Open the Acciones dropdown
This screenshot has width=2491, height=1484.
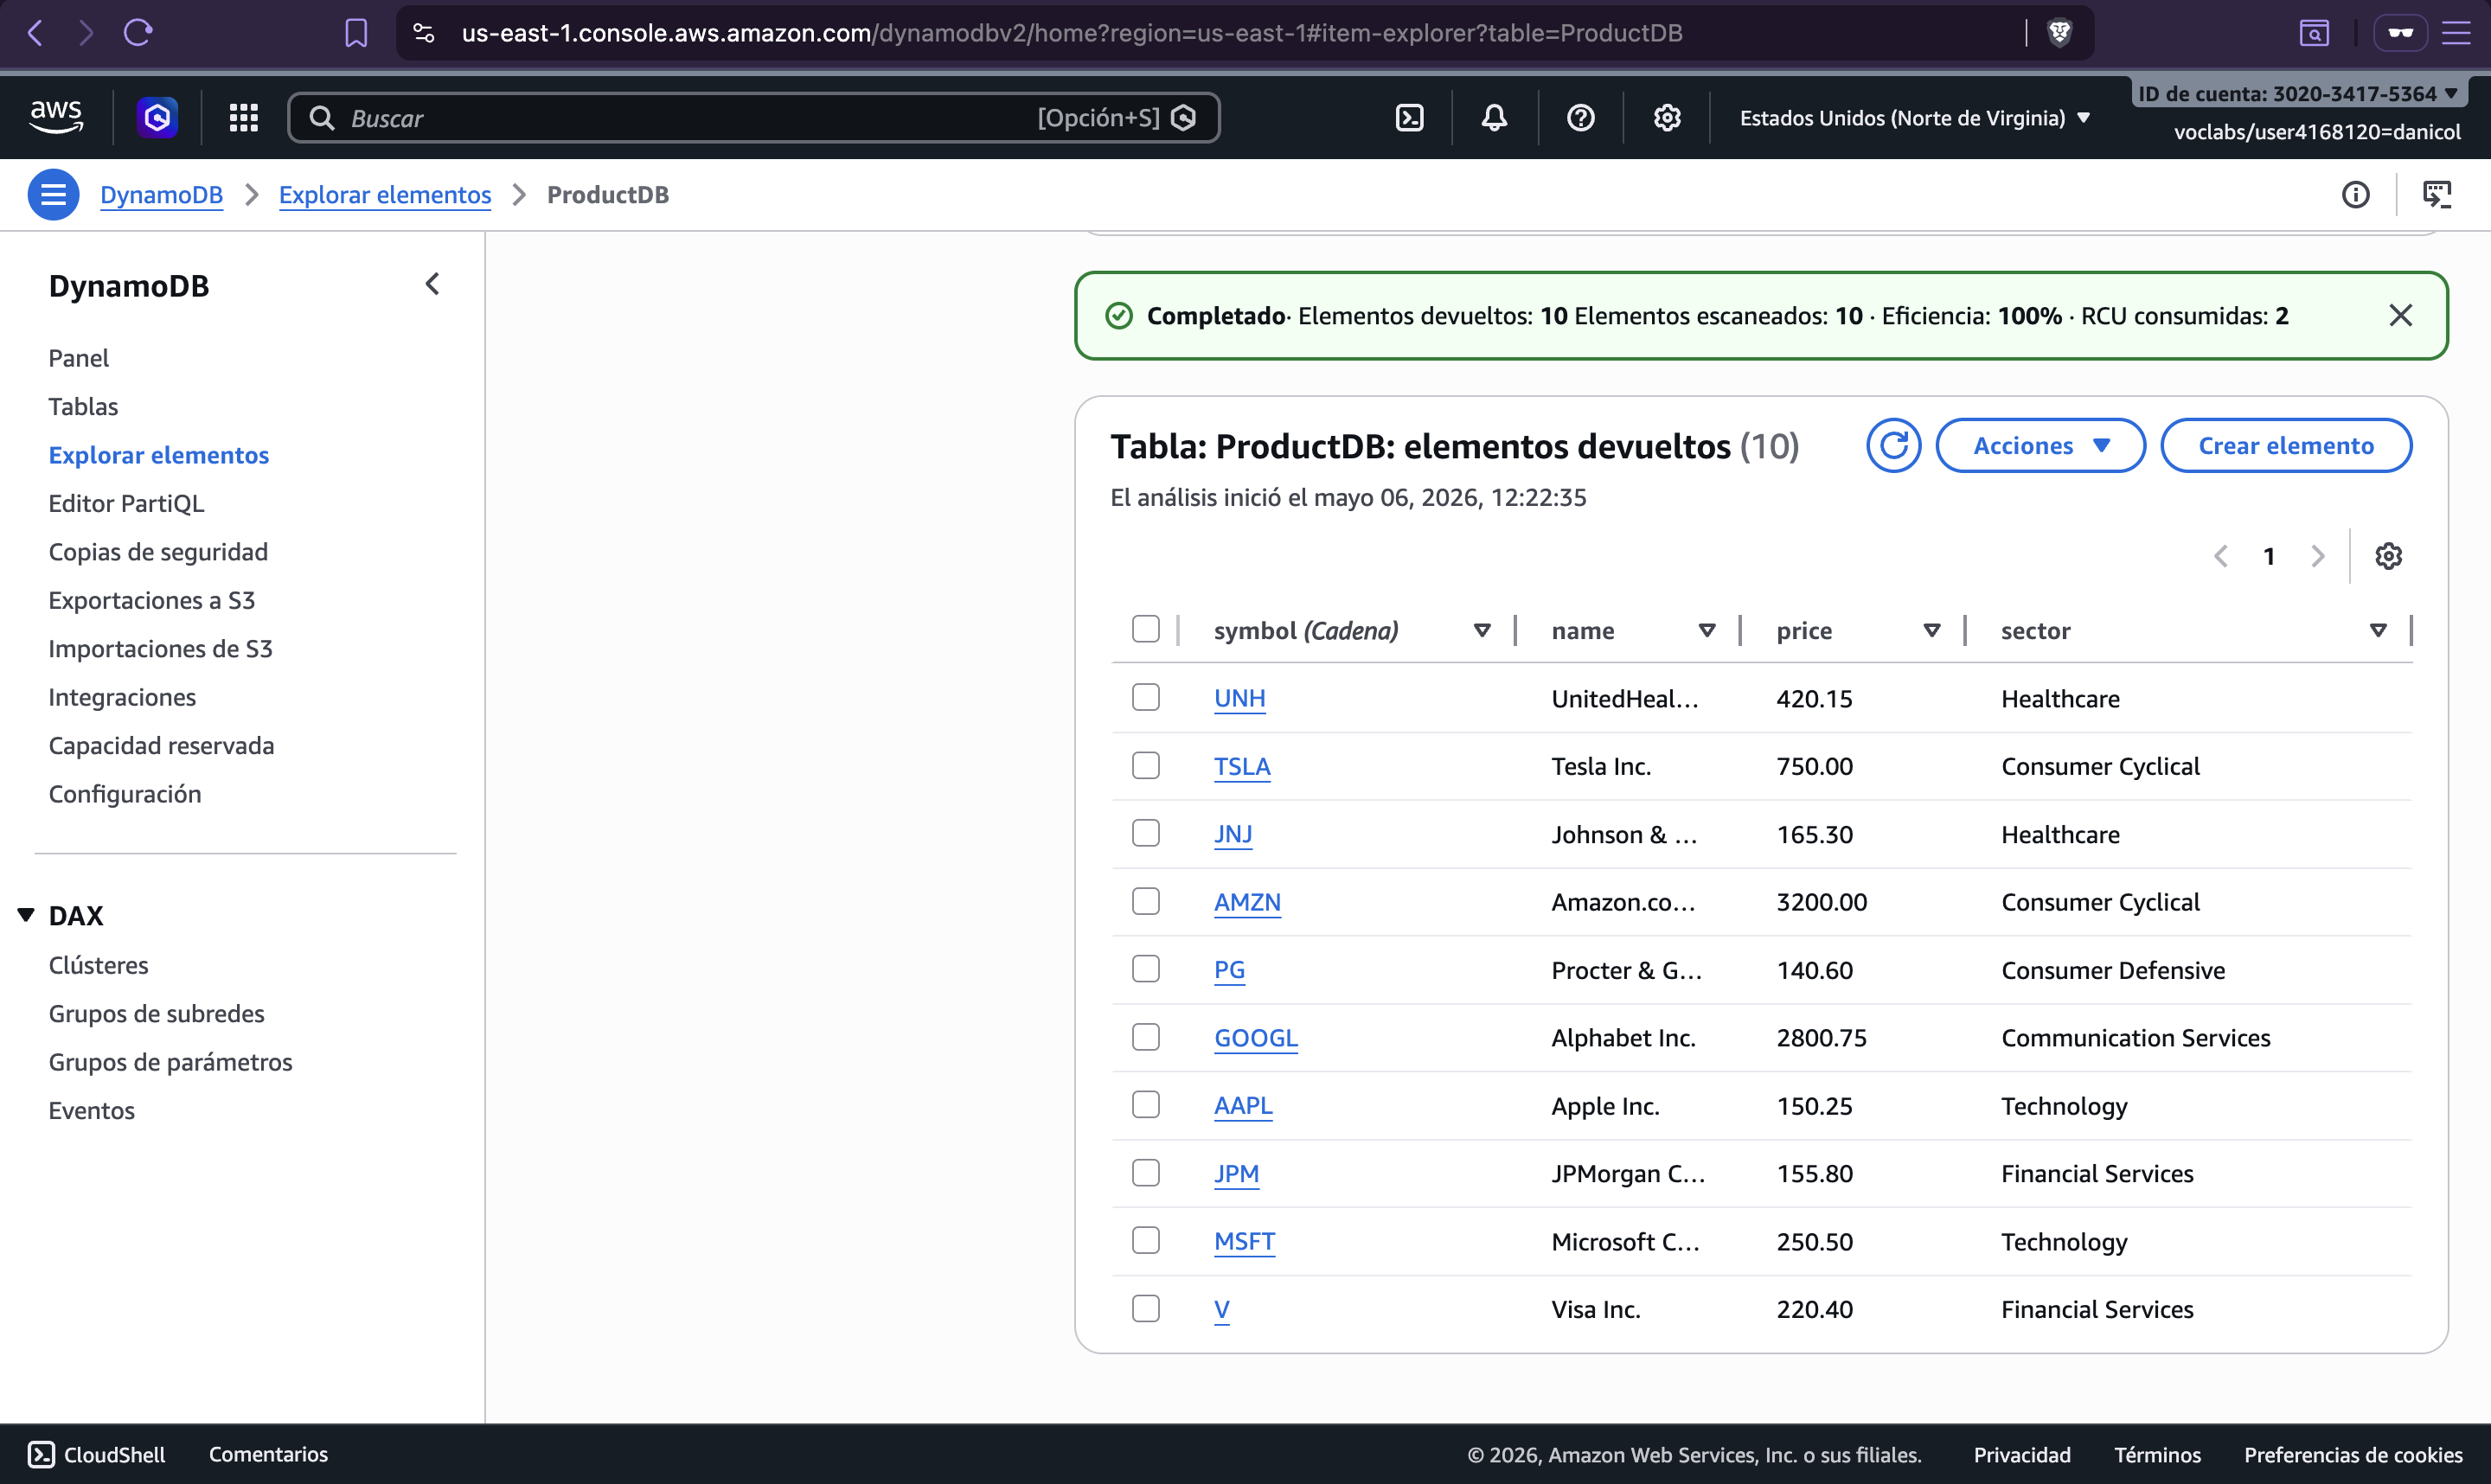(2040, 446)
